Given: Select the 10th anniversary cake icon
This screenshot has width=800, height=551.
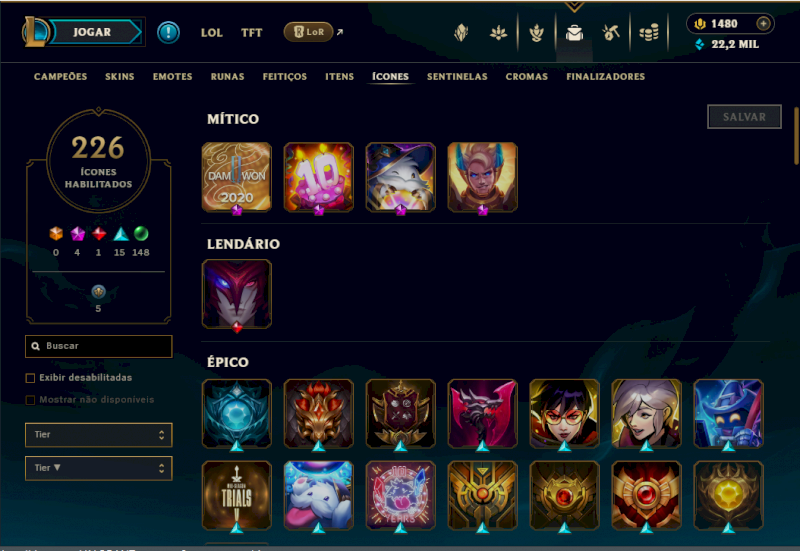Looking at the screenshot, I should coord(318,177).
